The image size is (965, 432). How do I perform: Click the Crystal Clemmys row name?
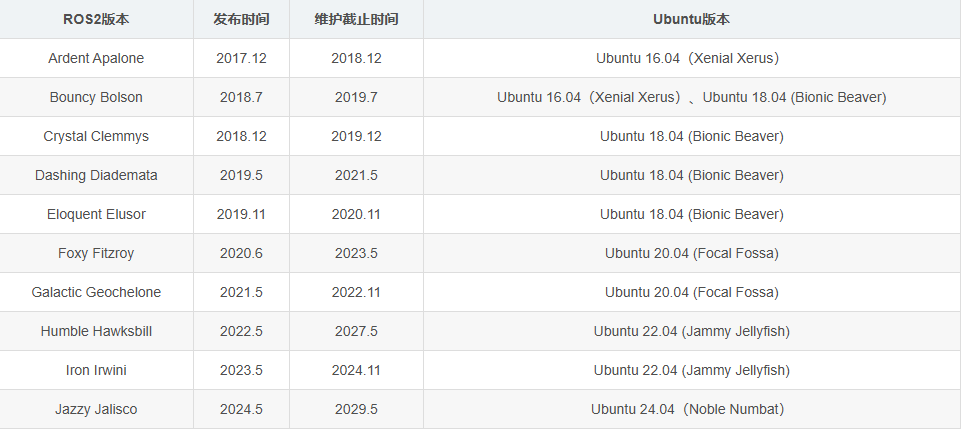tap(96, 136)
